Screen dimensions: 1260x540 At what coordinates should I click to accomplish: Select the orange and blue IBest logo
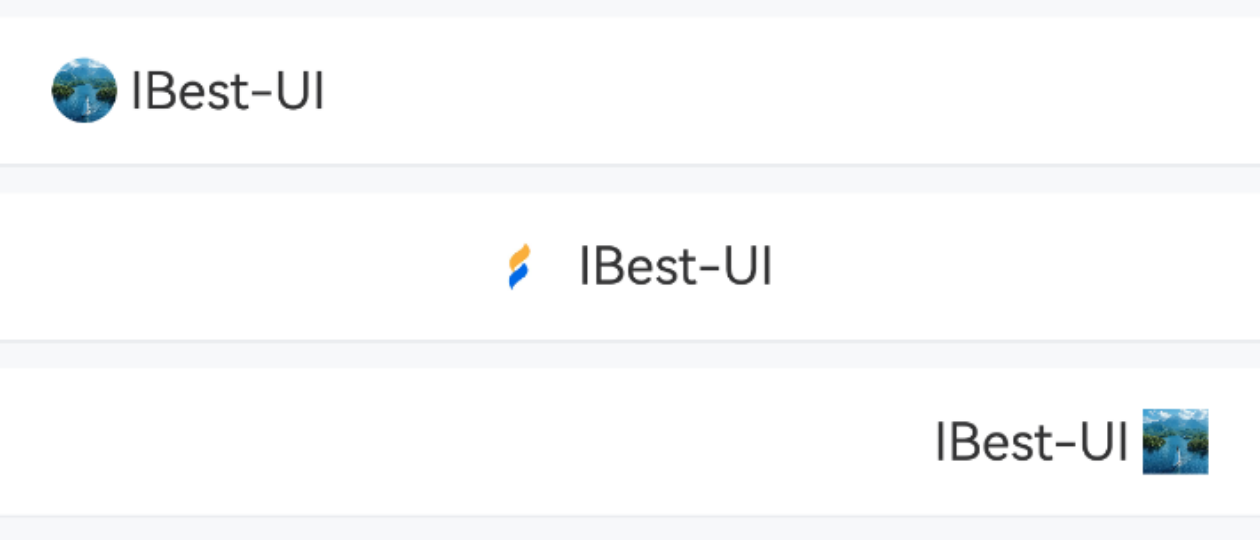coord(520,266)
